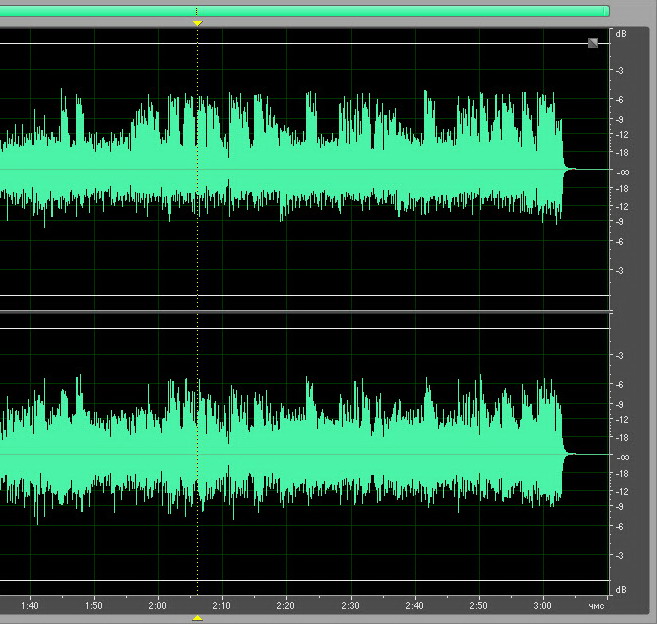Click the 2:30 mark on the time ruler
657x624 pixels.
(x=350, y=605)
